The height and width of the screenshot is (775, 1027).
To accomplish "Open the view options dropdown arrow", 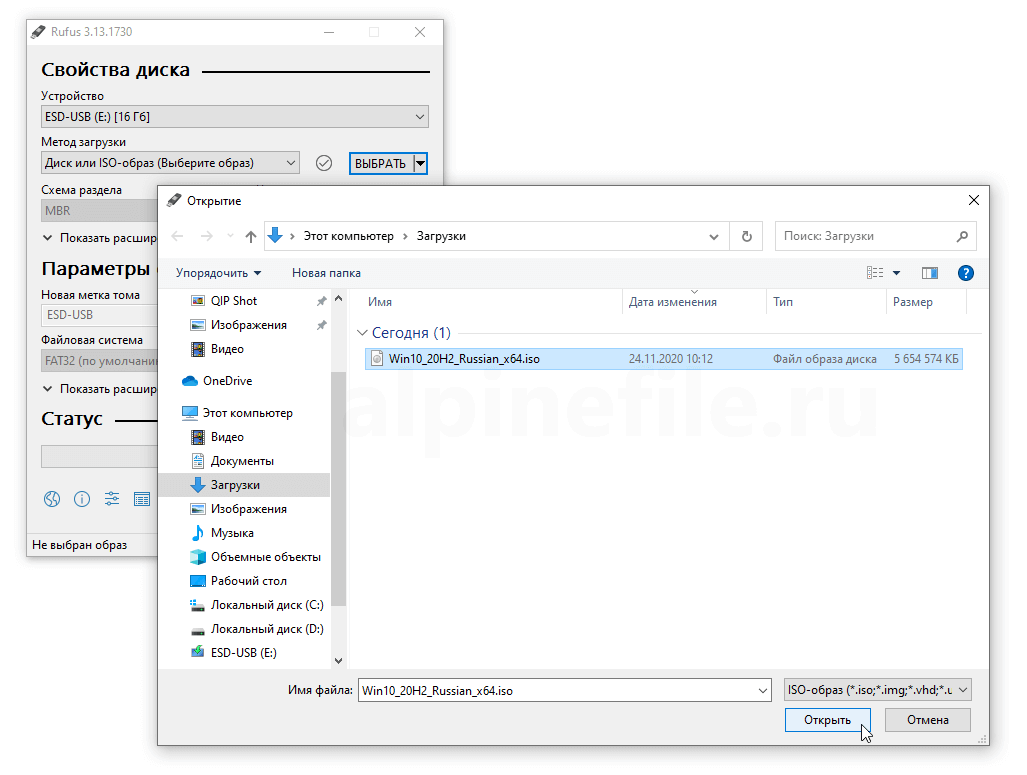I will pos(897,273).
